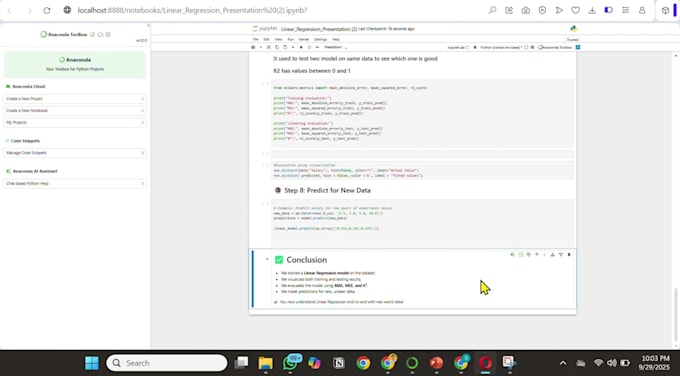Open the Edit menu in Jupyter
Viewport: 680px width, 376px height.
coord(267,39)
